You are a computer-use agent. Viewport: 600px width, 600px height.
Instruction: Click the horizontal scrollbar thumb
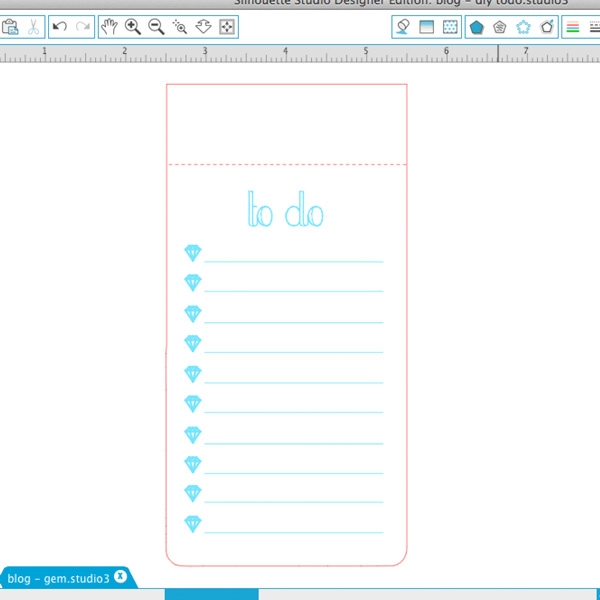212,594
